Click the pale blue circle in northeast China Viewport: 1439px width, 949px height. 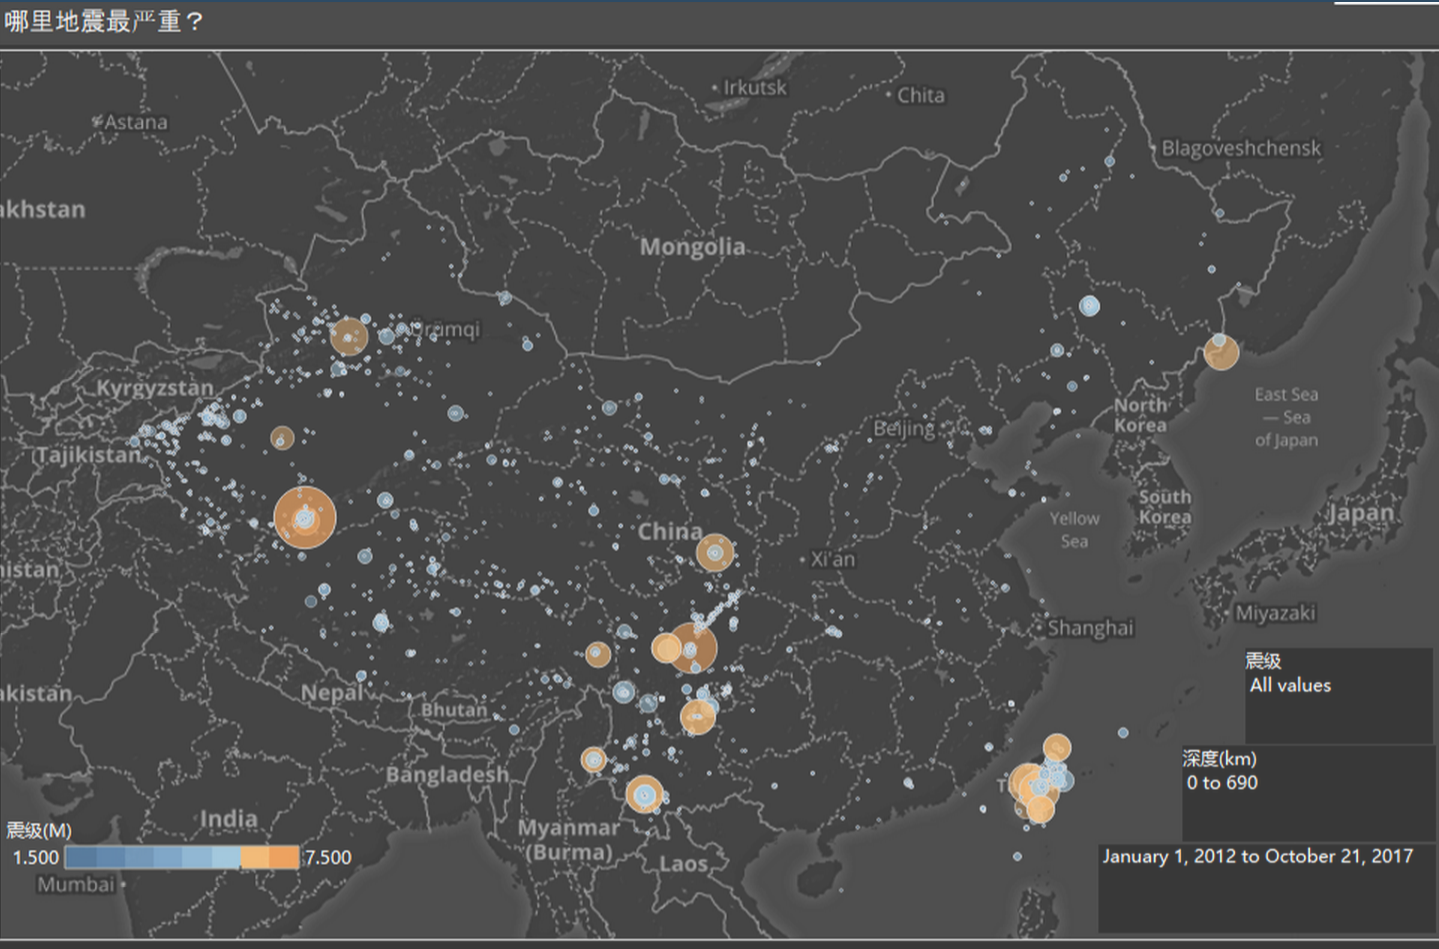click(1089, 306)
